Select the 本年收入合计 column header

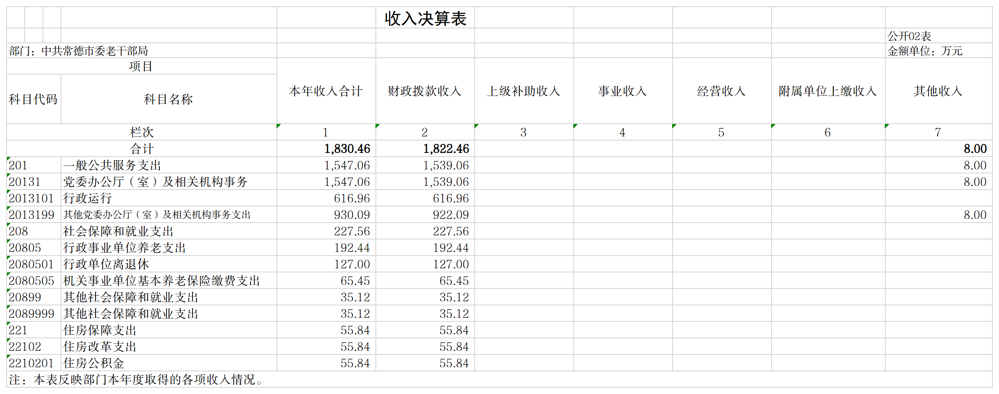click(x=326, y=91)
